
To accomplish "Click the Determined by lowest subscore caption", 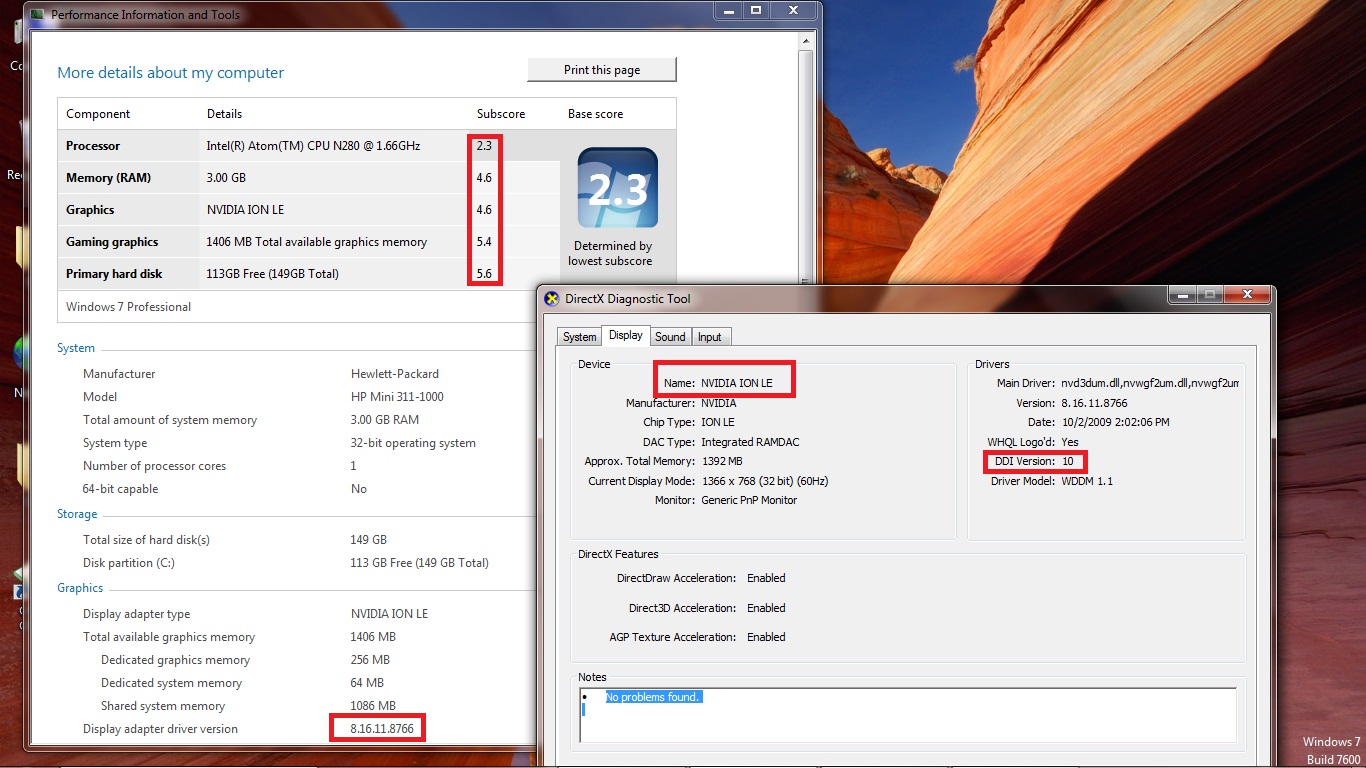I will click(611, 253).
